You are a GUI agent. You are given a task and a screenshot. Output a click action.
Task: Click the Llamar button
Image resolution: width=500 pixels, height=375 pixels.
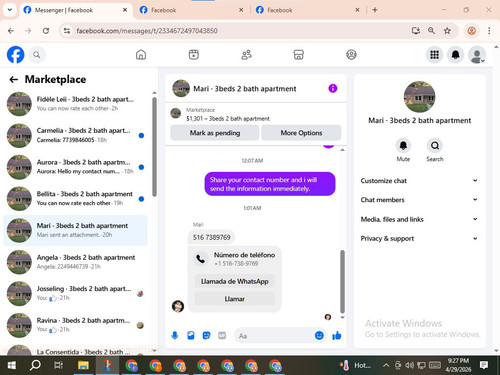coord(235,299)
